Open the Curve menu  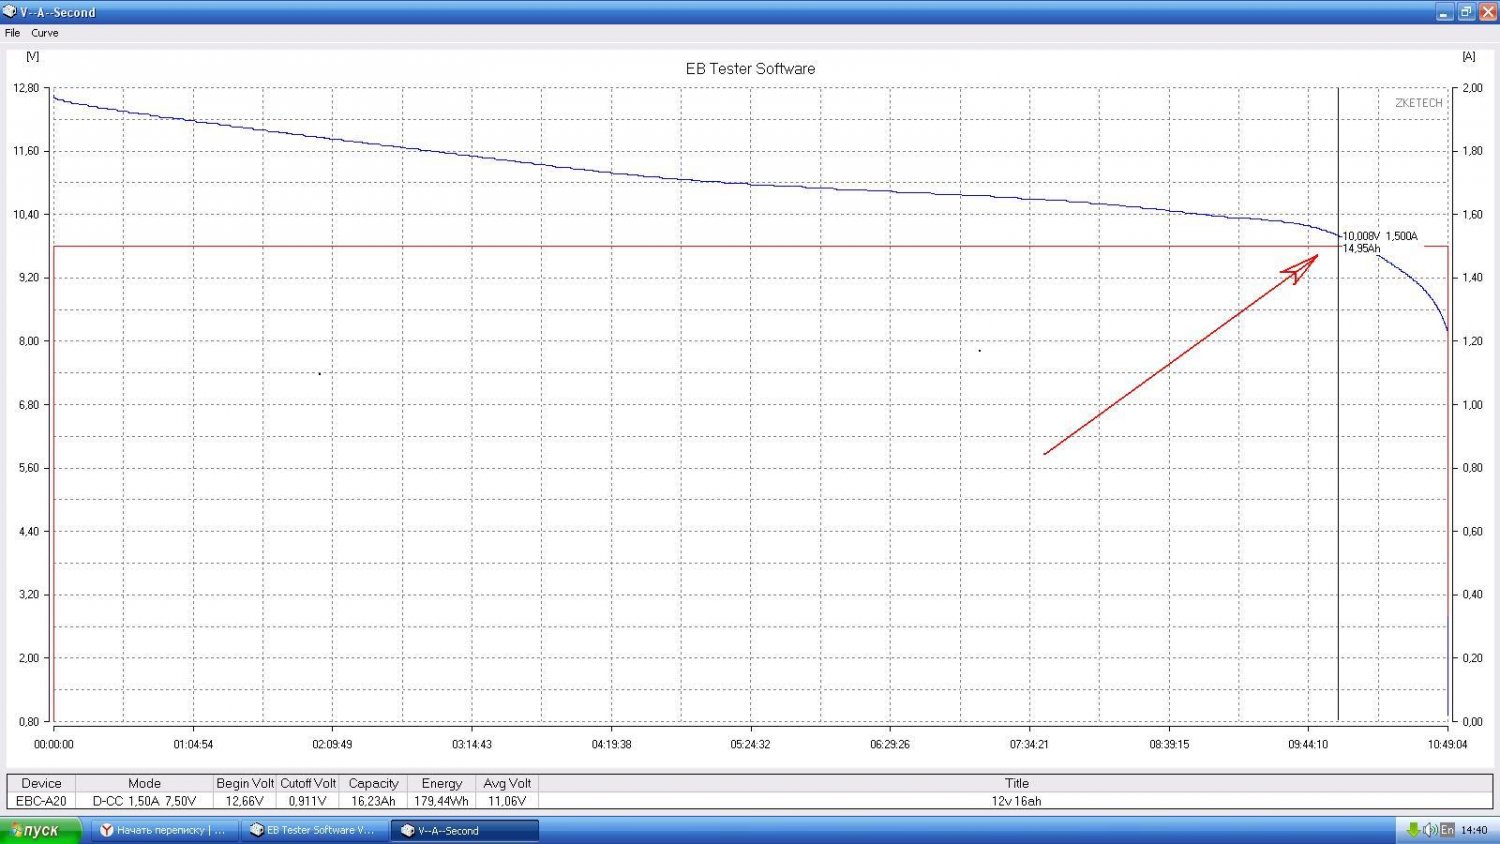coord(45,33)
